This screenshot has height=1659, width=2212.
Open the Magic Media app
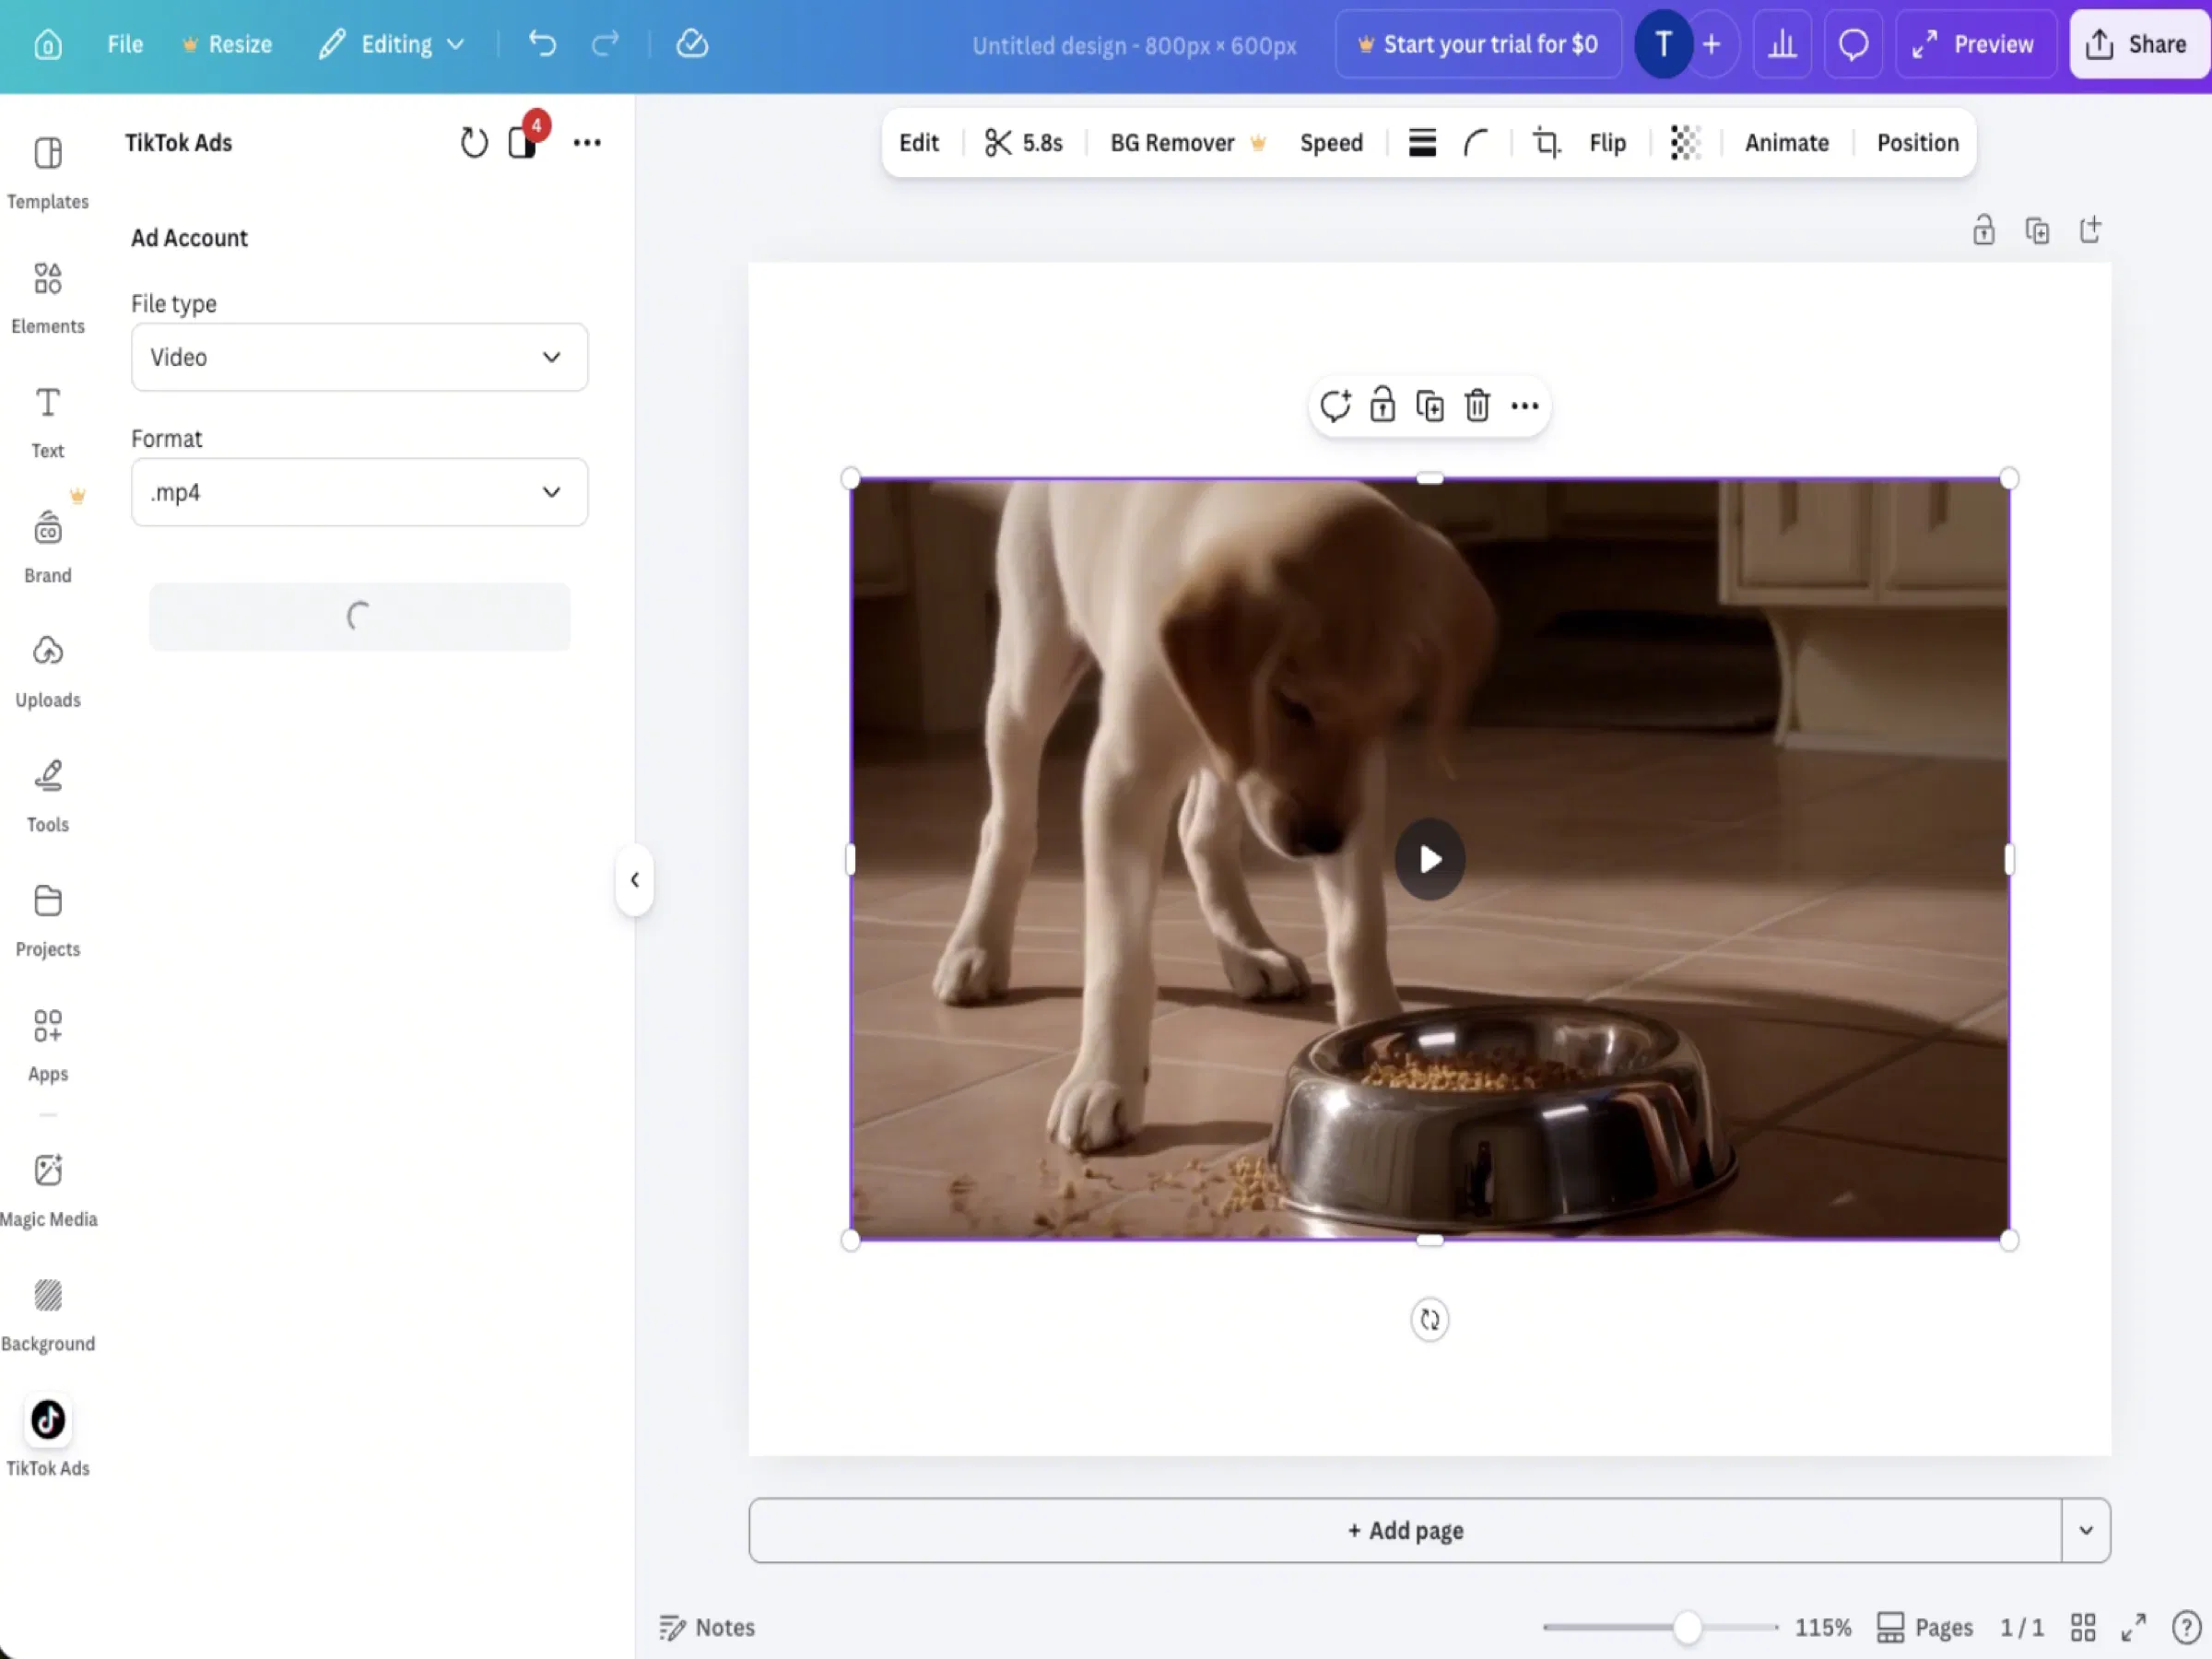[48, 1190]
